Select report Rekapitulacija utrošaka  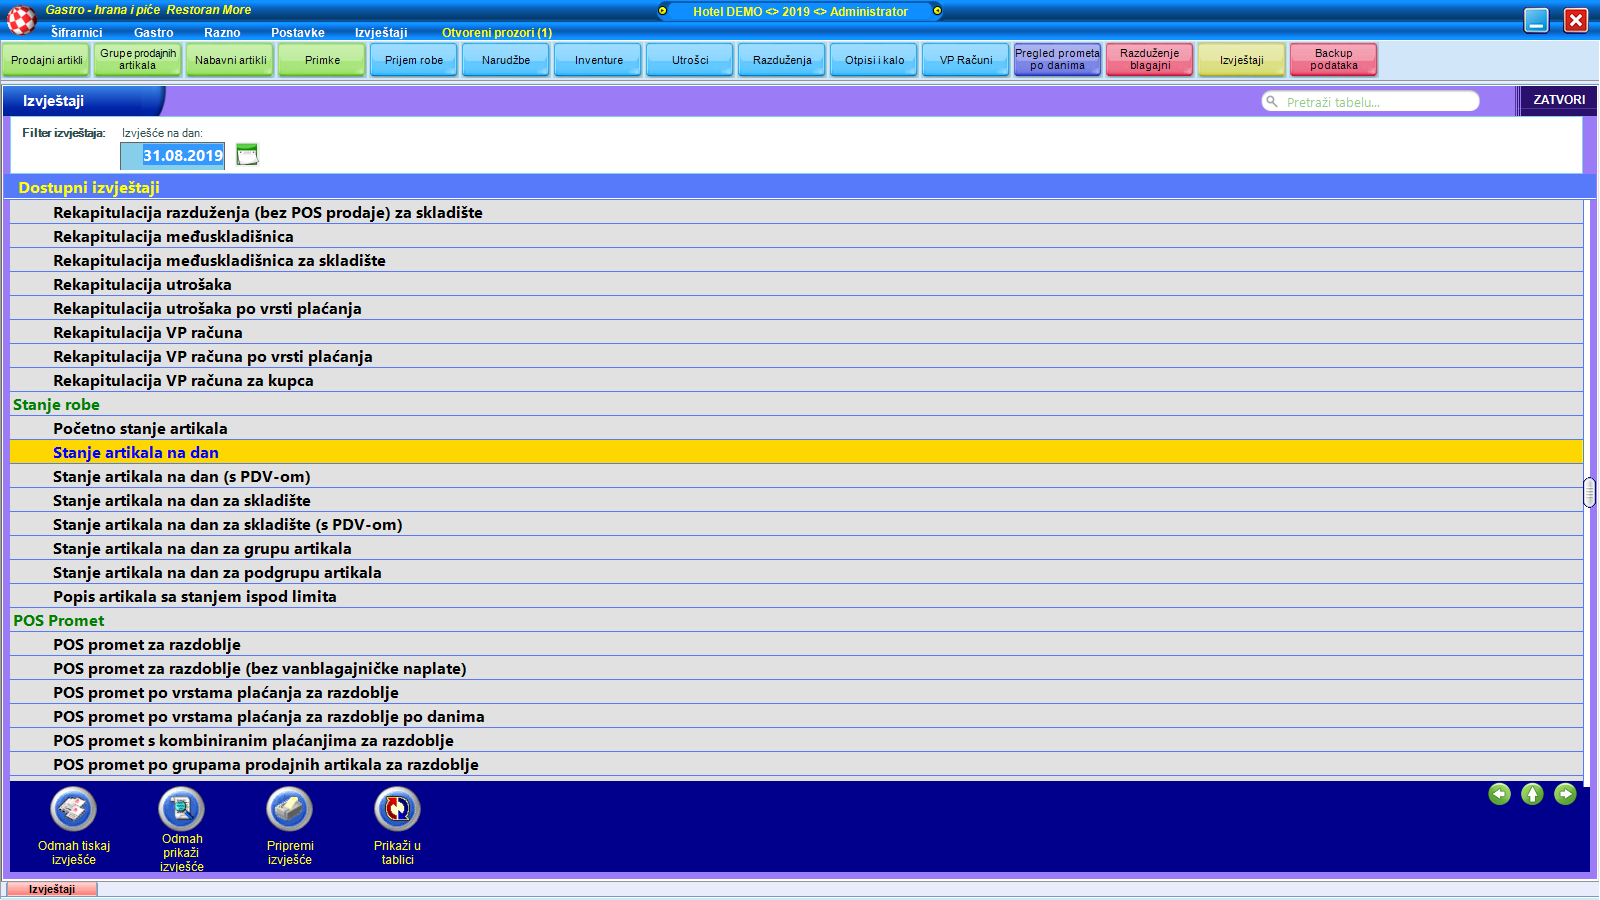point(142,285)
